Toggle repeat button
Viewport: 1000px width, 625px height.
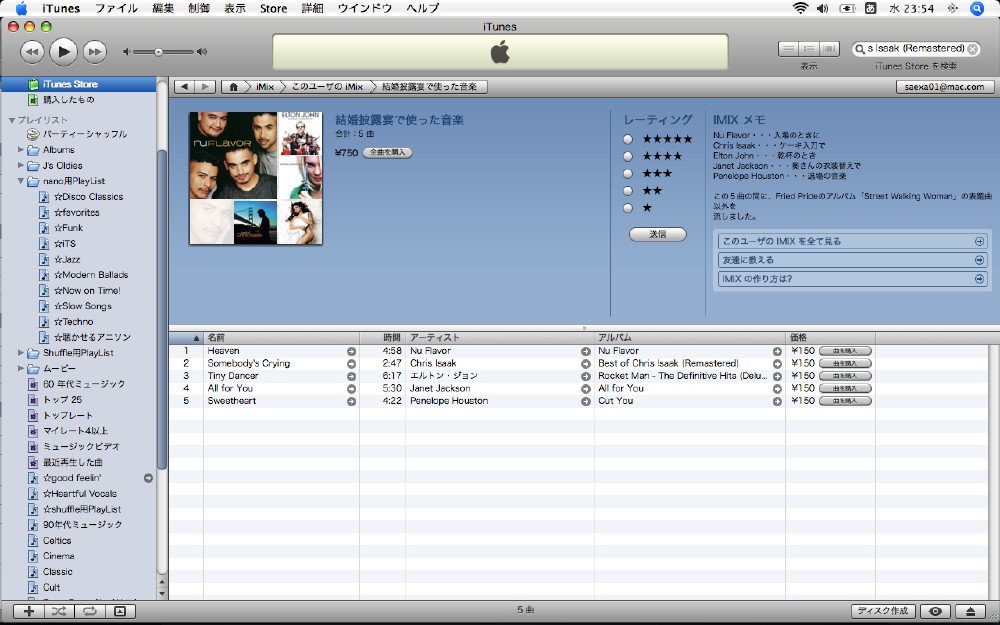click(89, 611)
